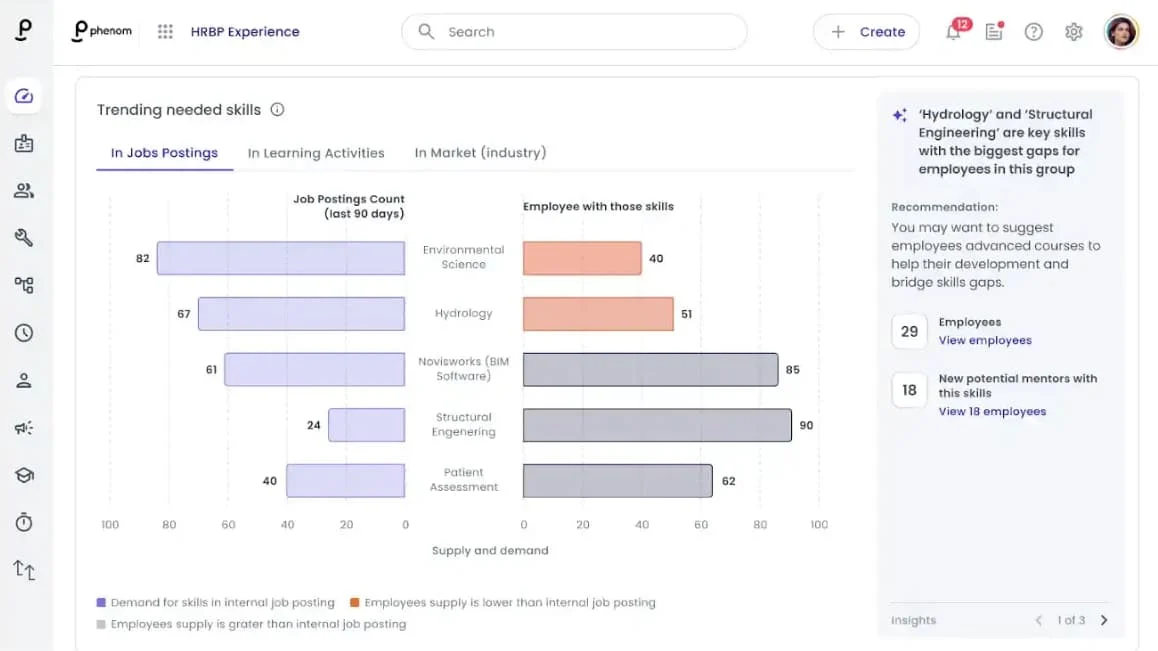
Task: Switch to In Learning Activities tab
Action: click(x=315, y=153)
